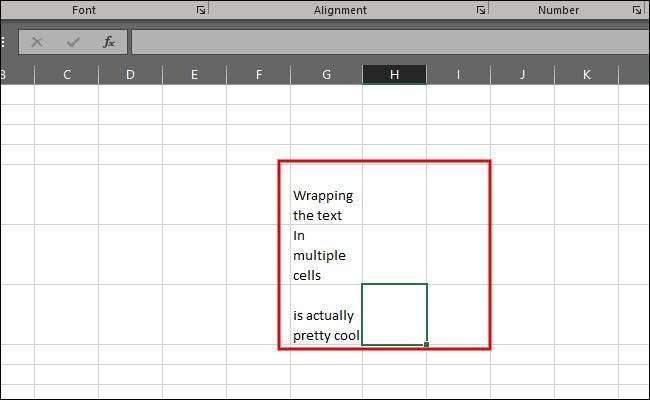Click the Enter checkmark icon in formula bar
650x400 pixels.
coord(72,42)
